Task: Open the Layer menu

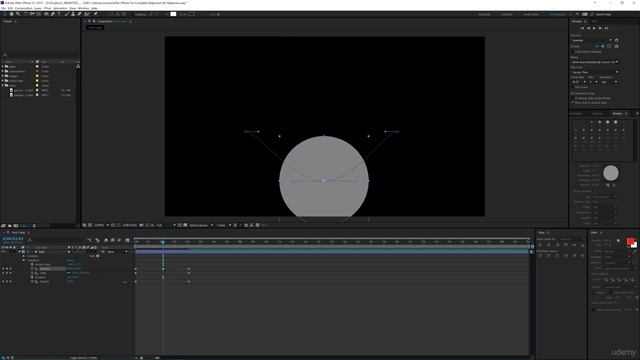Action: 38,8
